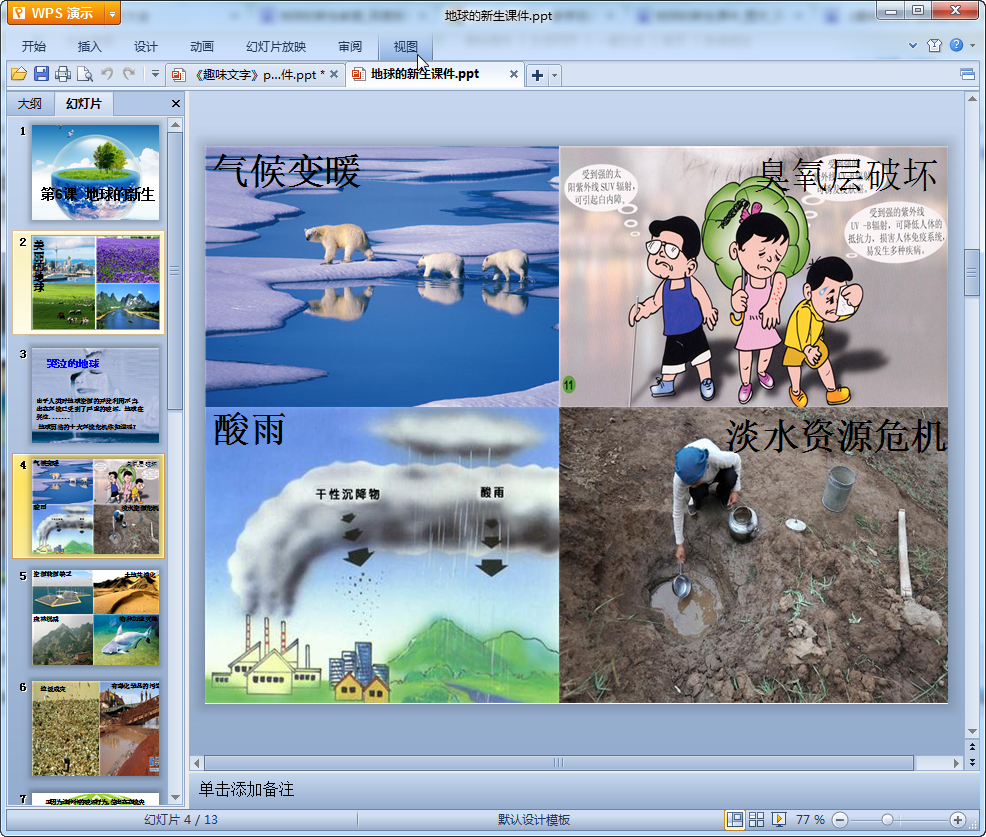The height and width of the screenshot is (837, 986).
Task: Click 默认设计模板 in status bar
Action: pos(534,819)
